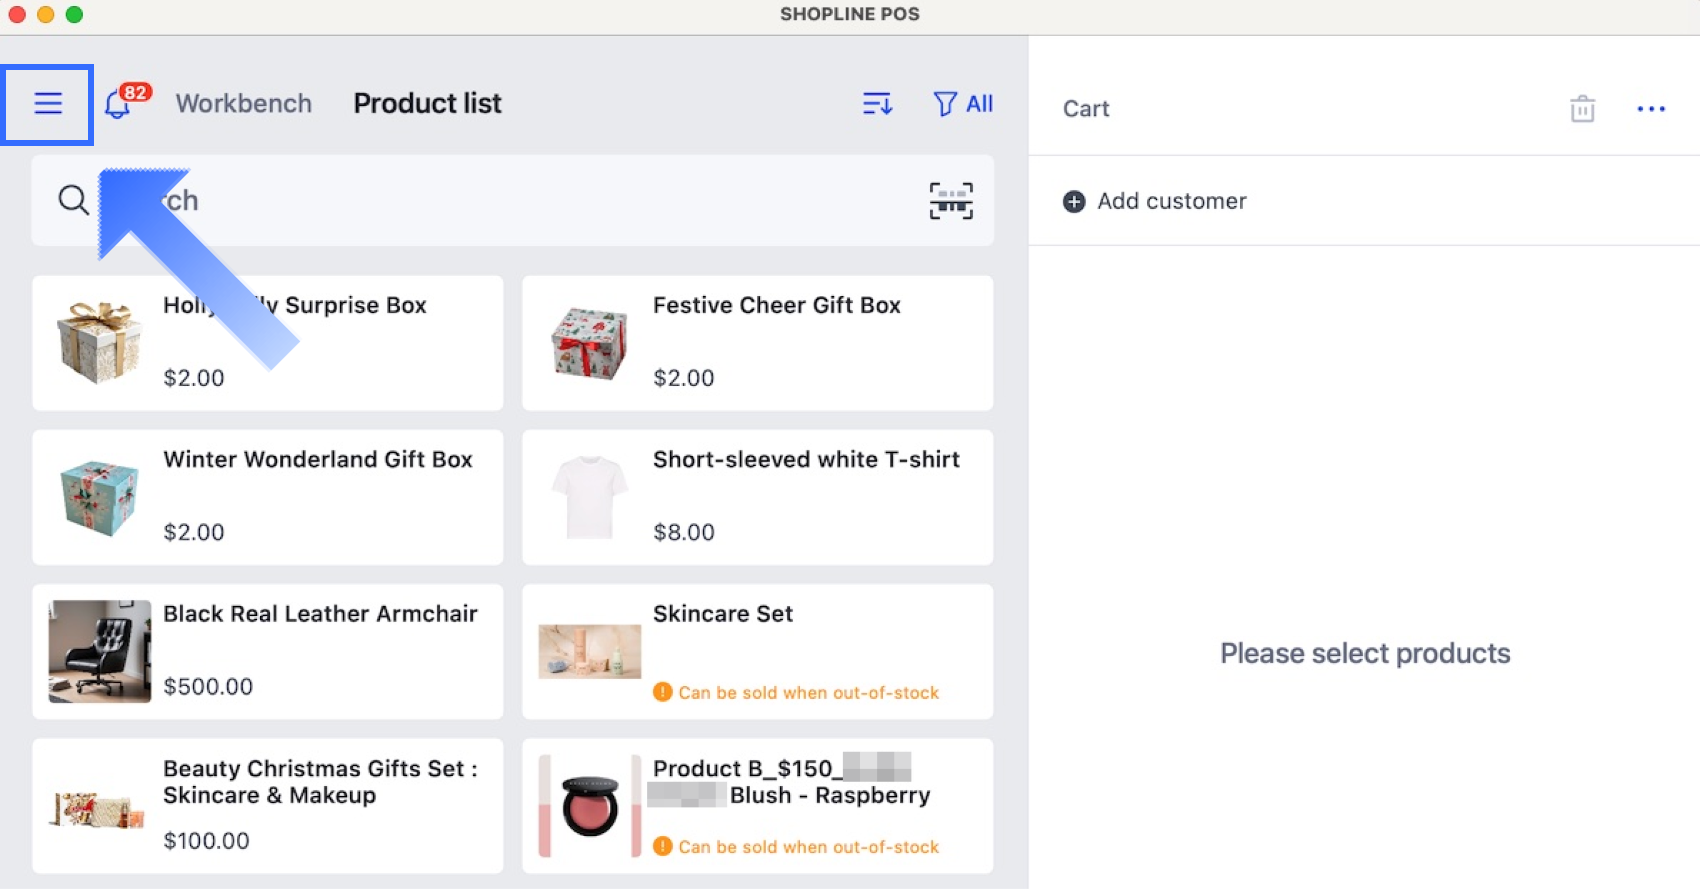Switch to the Workbench tab
Image resolution: width=1700 pixels, height=889 pixels.
pos(244,104)
